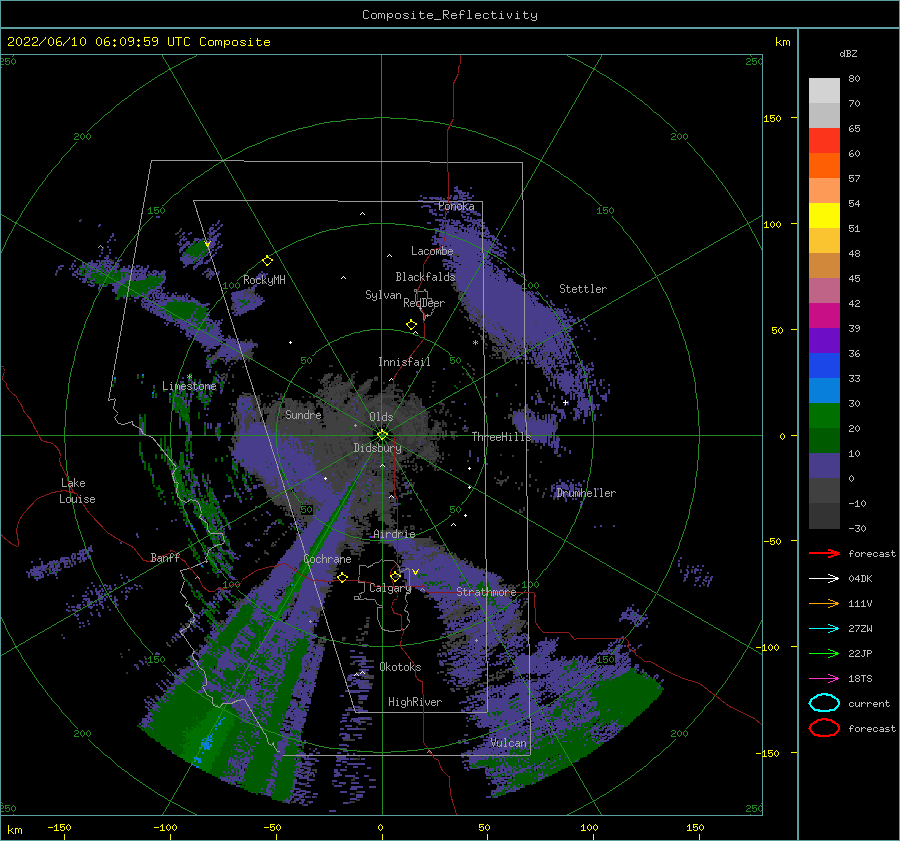Click the Calgary city label

(x=390, y=588)
